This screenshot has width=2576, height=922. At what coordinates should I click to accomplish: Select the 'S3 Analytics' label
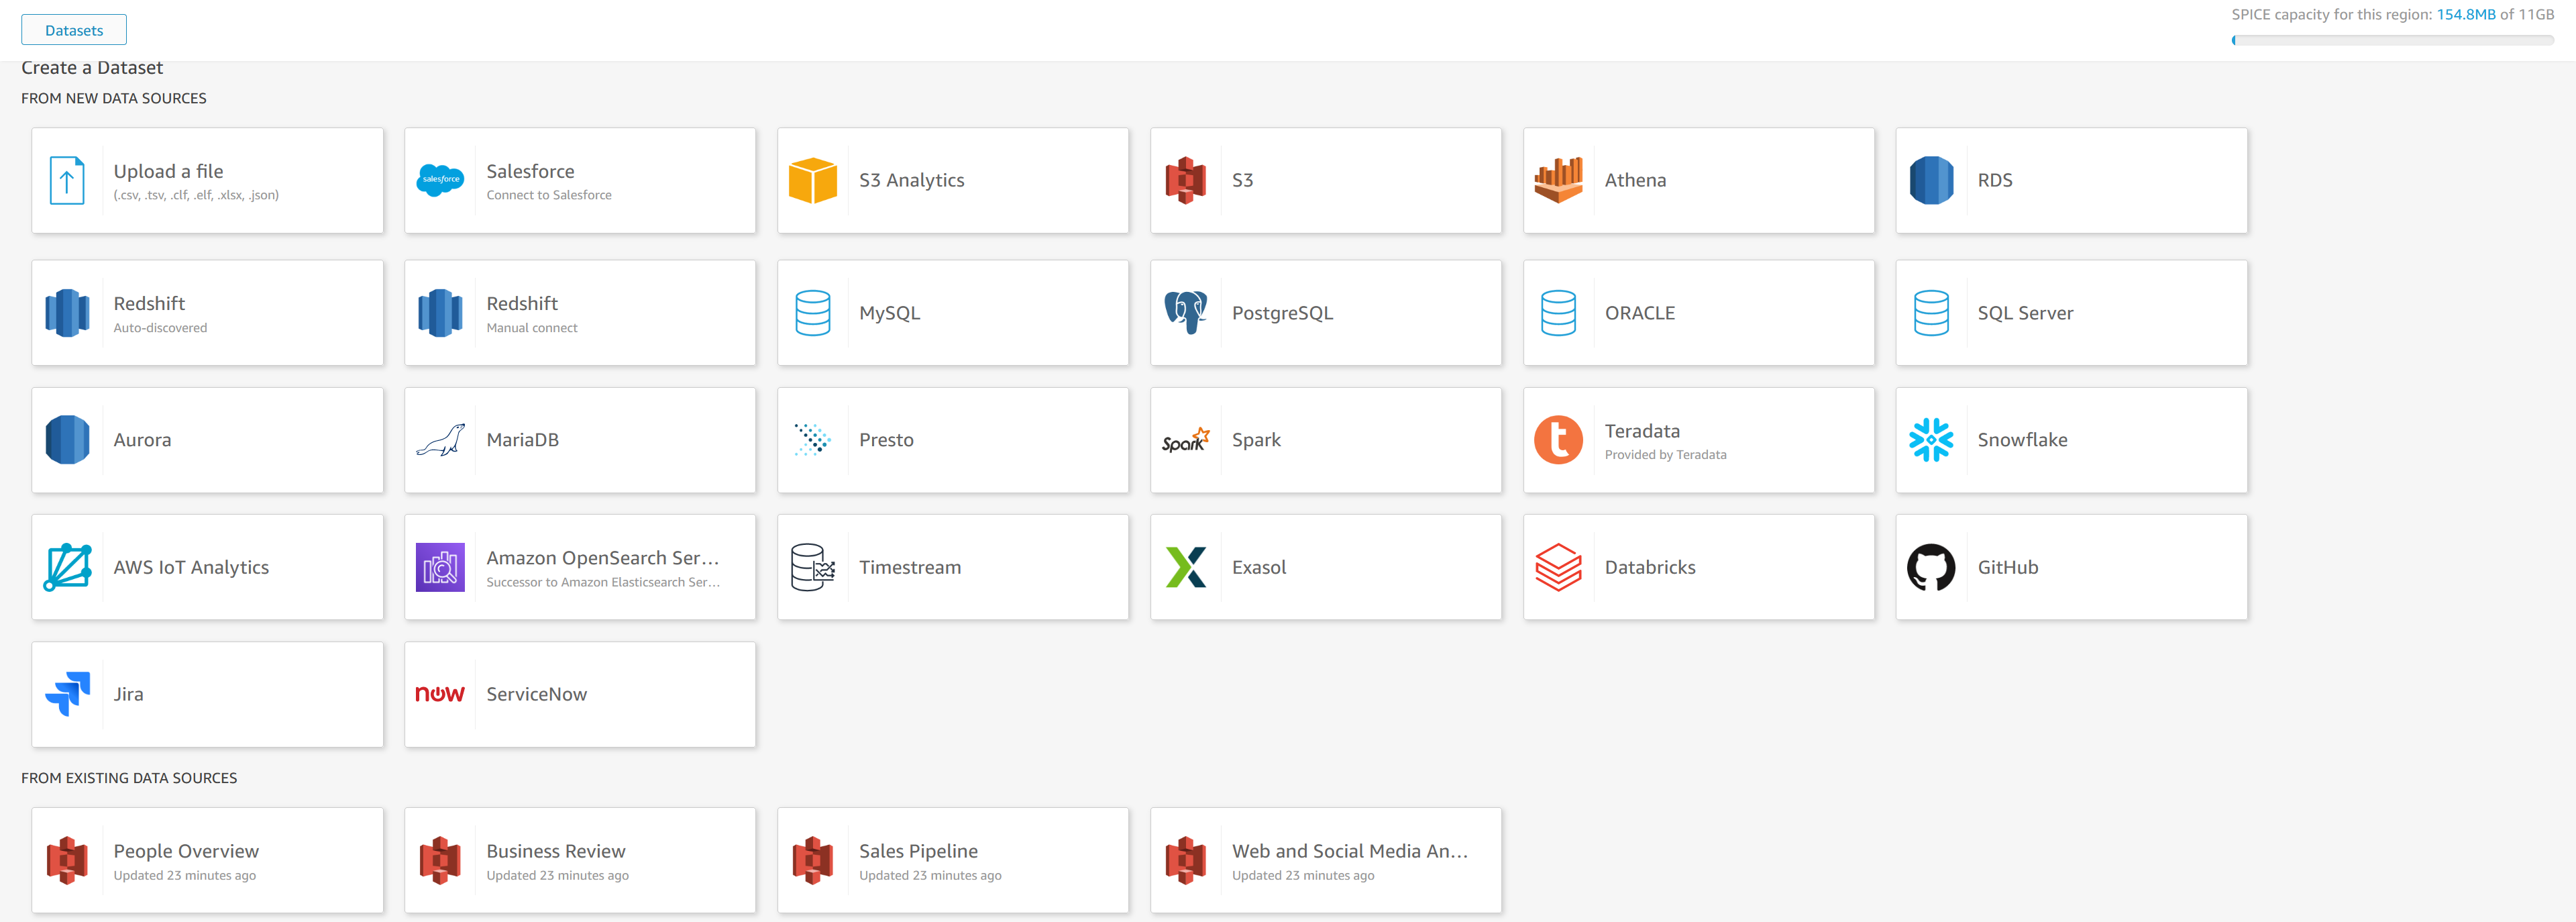coord(912,180)
